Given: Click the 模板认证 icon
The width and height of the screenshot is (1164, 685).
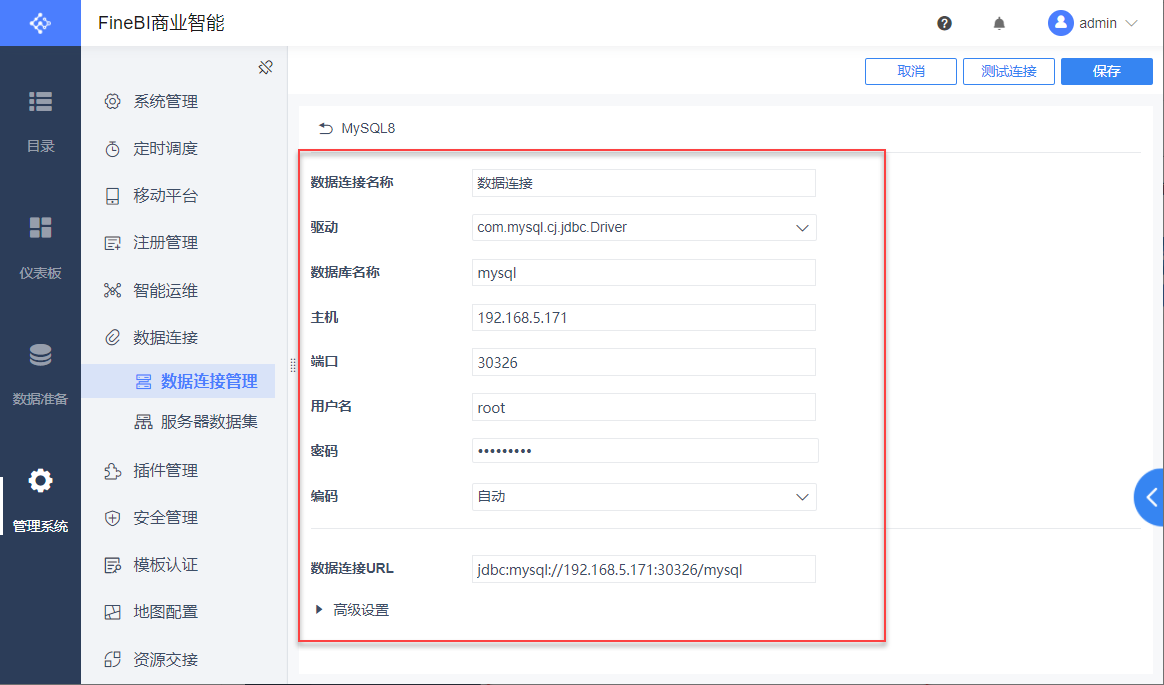Looking at the screenshot, I should (x=112, y=565).
